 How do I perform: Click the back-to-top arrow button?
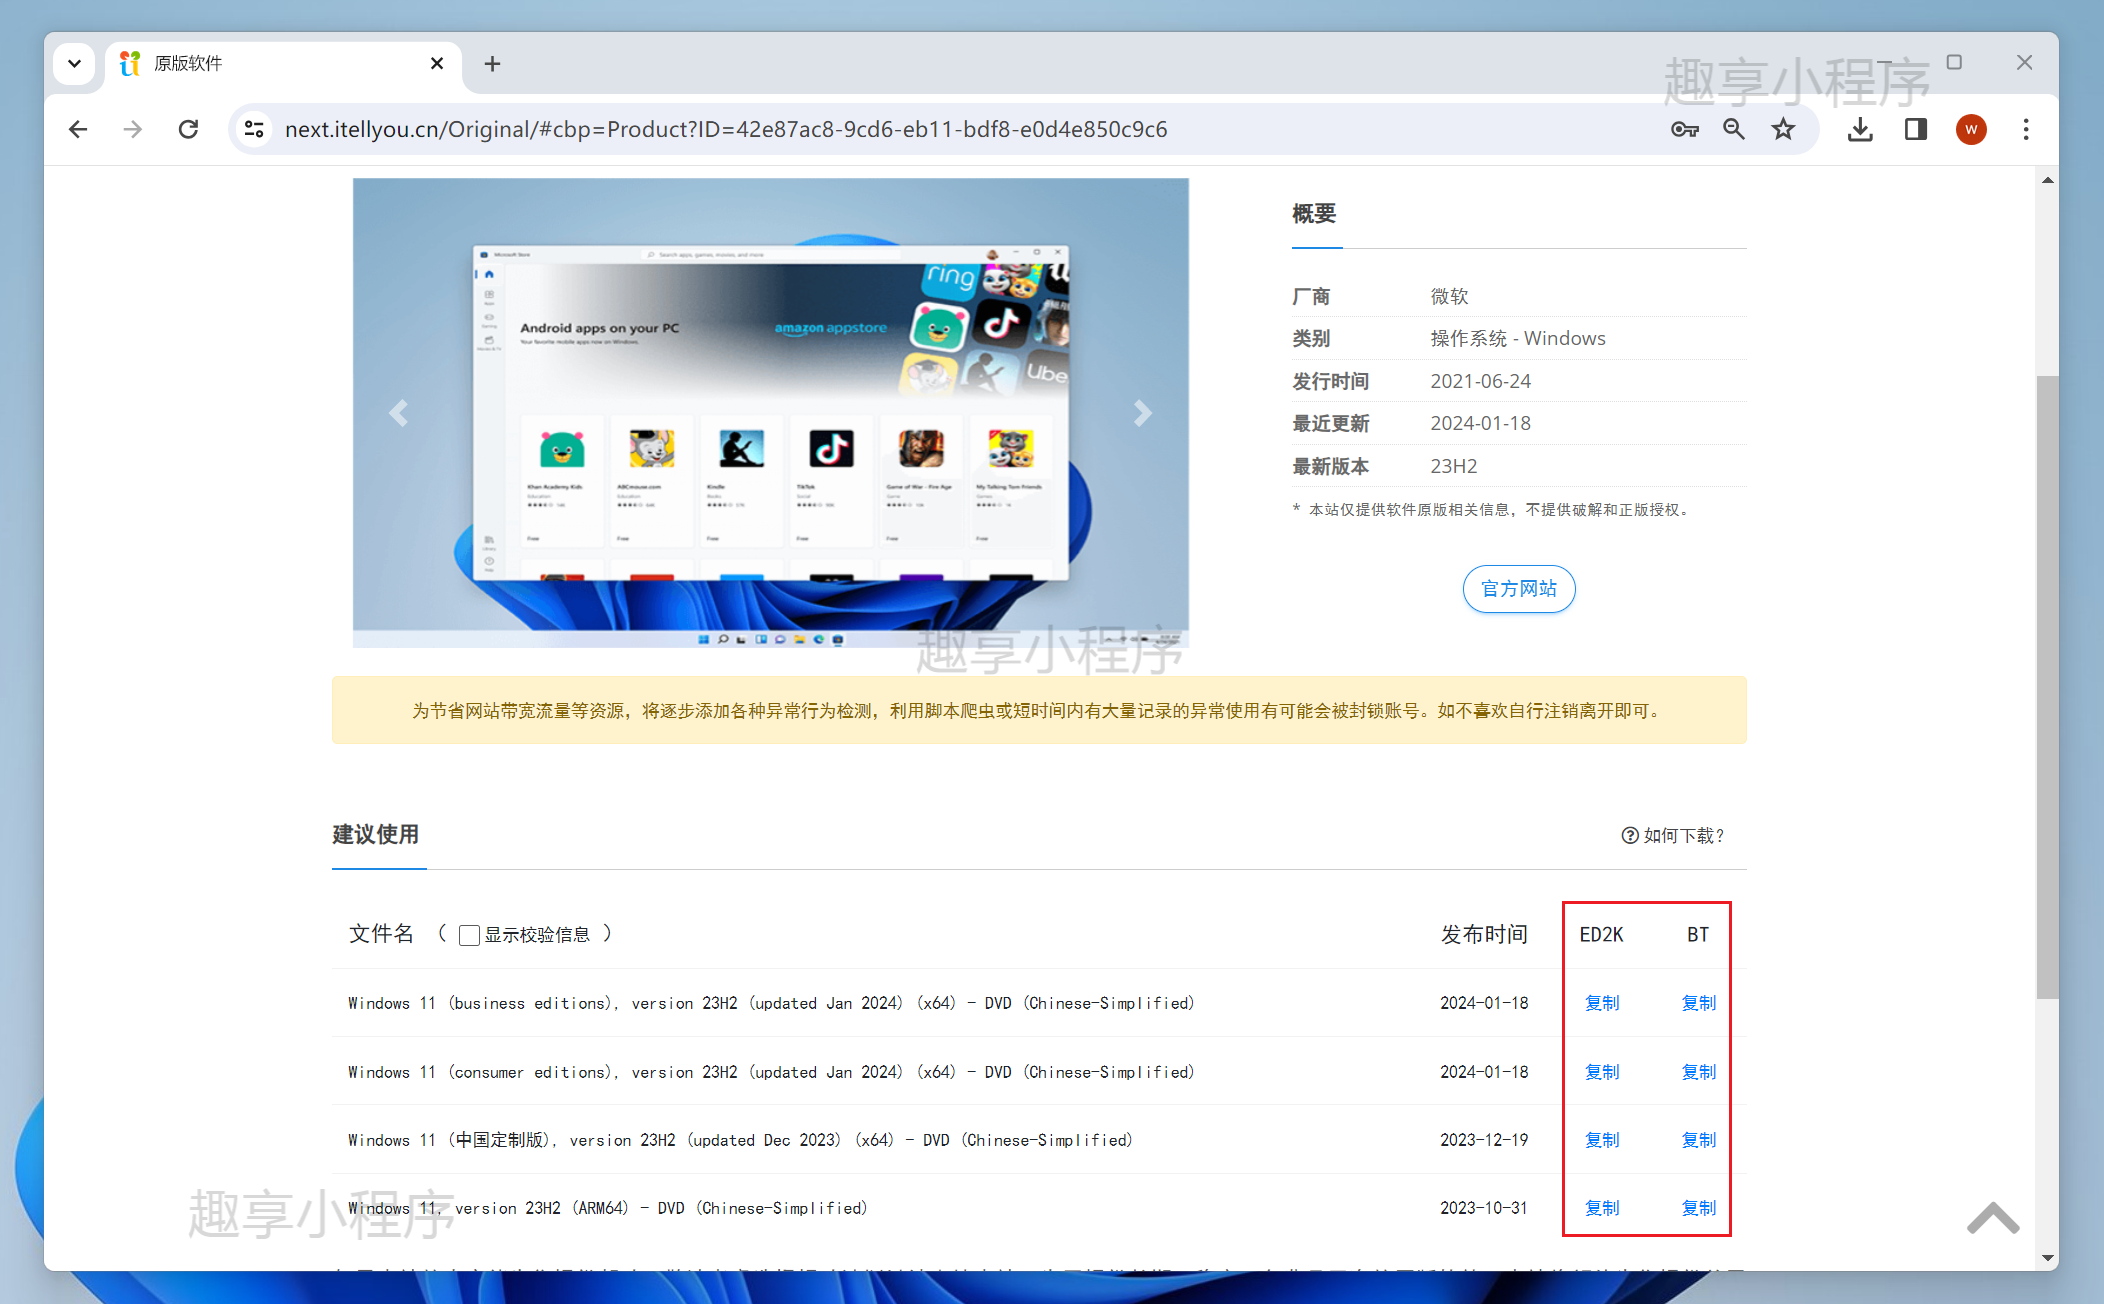pyautogui.click(x=1993, y=1217)
